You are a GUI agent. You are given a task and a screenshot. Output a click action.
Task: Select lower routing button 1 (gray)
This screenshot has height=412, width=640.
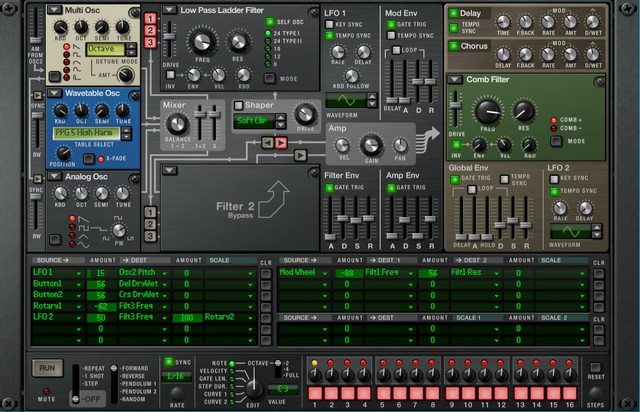click(x=150, y=212)
